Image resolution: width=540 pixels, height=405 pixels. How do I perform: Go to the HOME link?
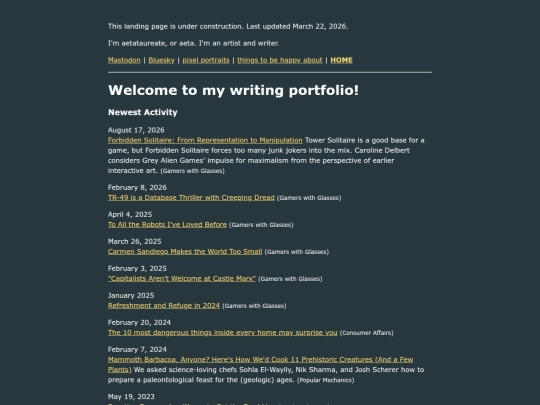[341, 60]
